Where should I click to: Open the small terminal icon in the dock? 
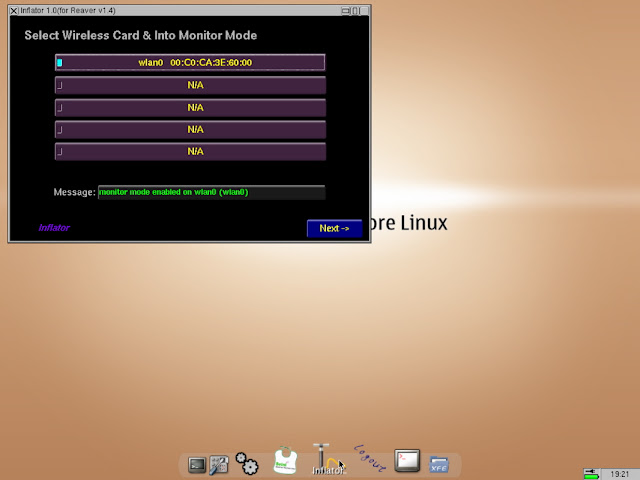[197, 465]
